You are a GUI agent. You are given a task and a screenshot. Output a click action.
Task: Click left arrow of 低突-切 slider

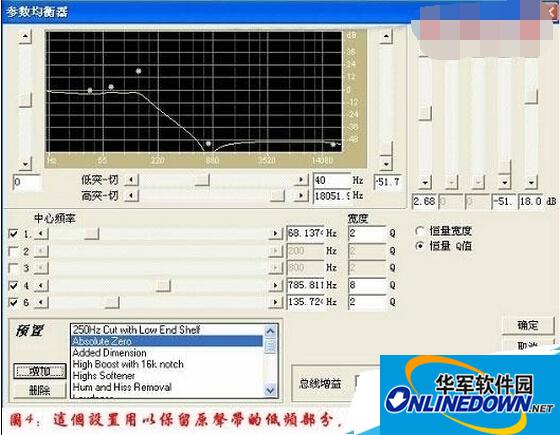click(131, 180)
